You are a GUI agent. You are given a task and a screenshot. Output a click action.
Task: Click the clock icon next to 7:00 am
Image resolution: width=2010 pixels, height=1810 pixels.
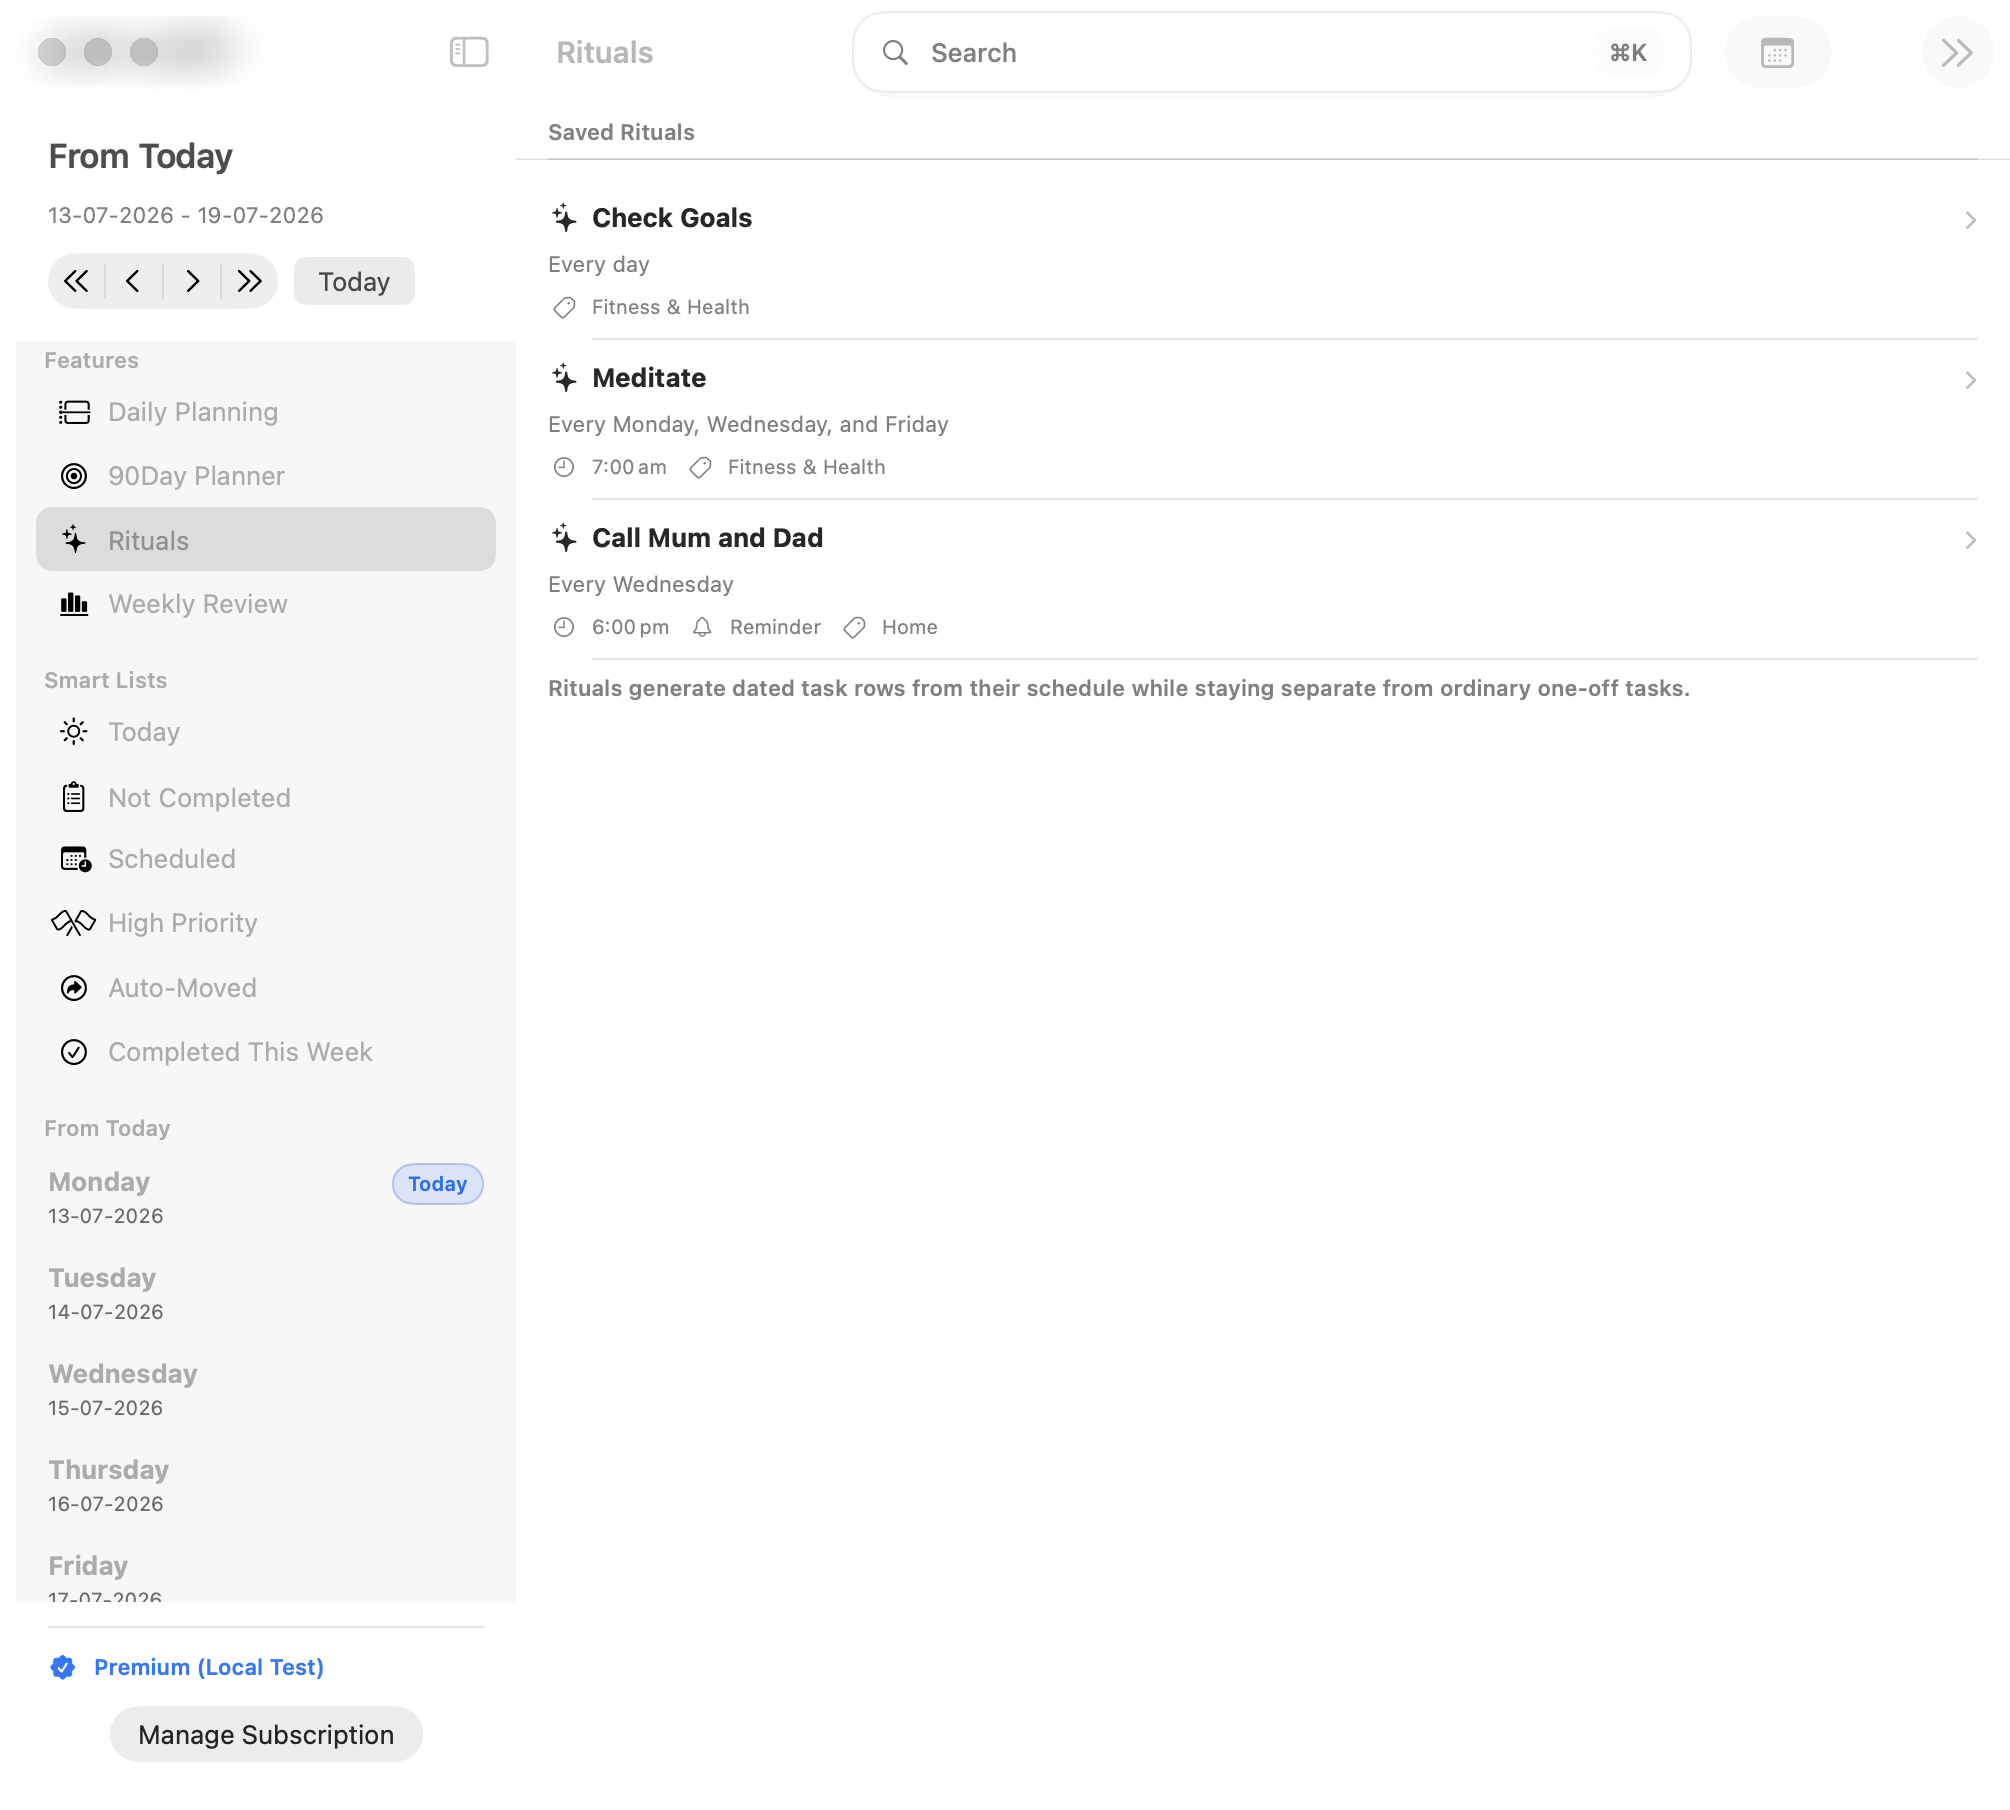point(564,467)
